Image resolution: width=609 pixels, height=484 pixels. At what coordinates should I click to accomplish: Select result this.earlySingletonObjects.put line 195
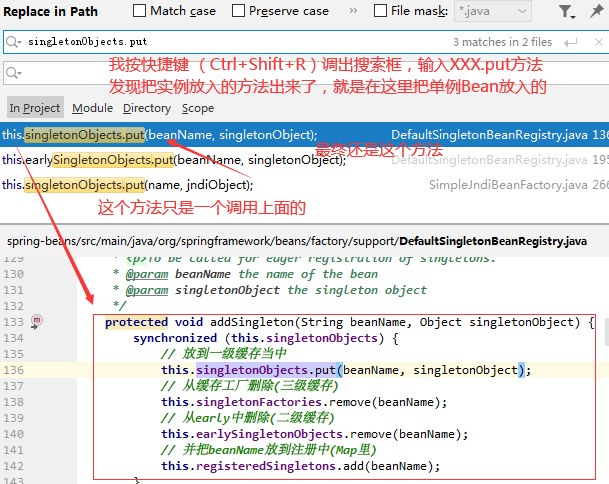[x=304, y=159]
